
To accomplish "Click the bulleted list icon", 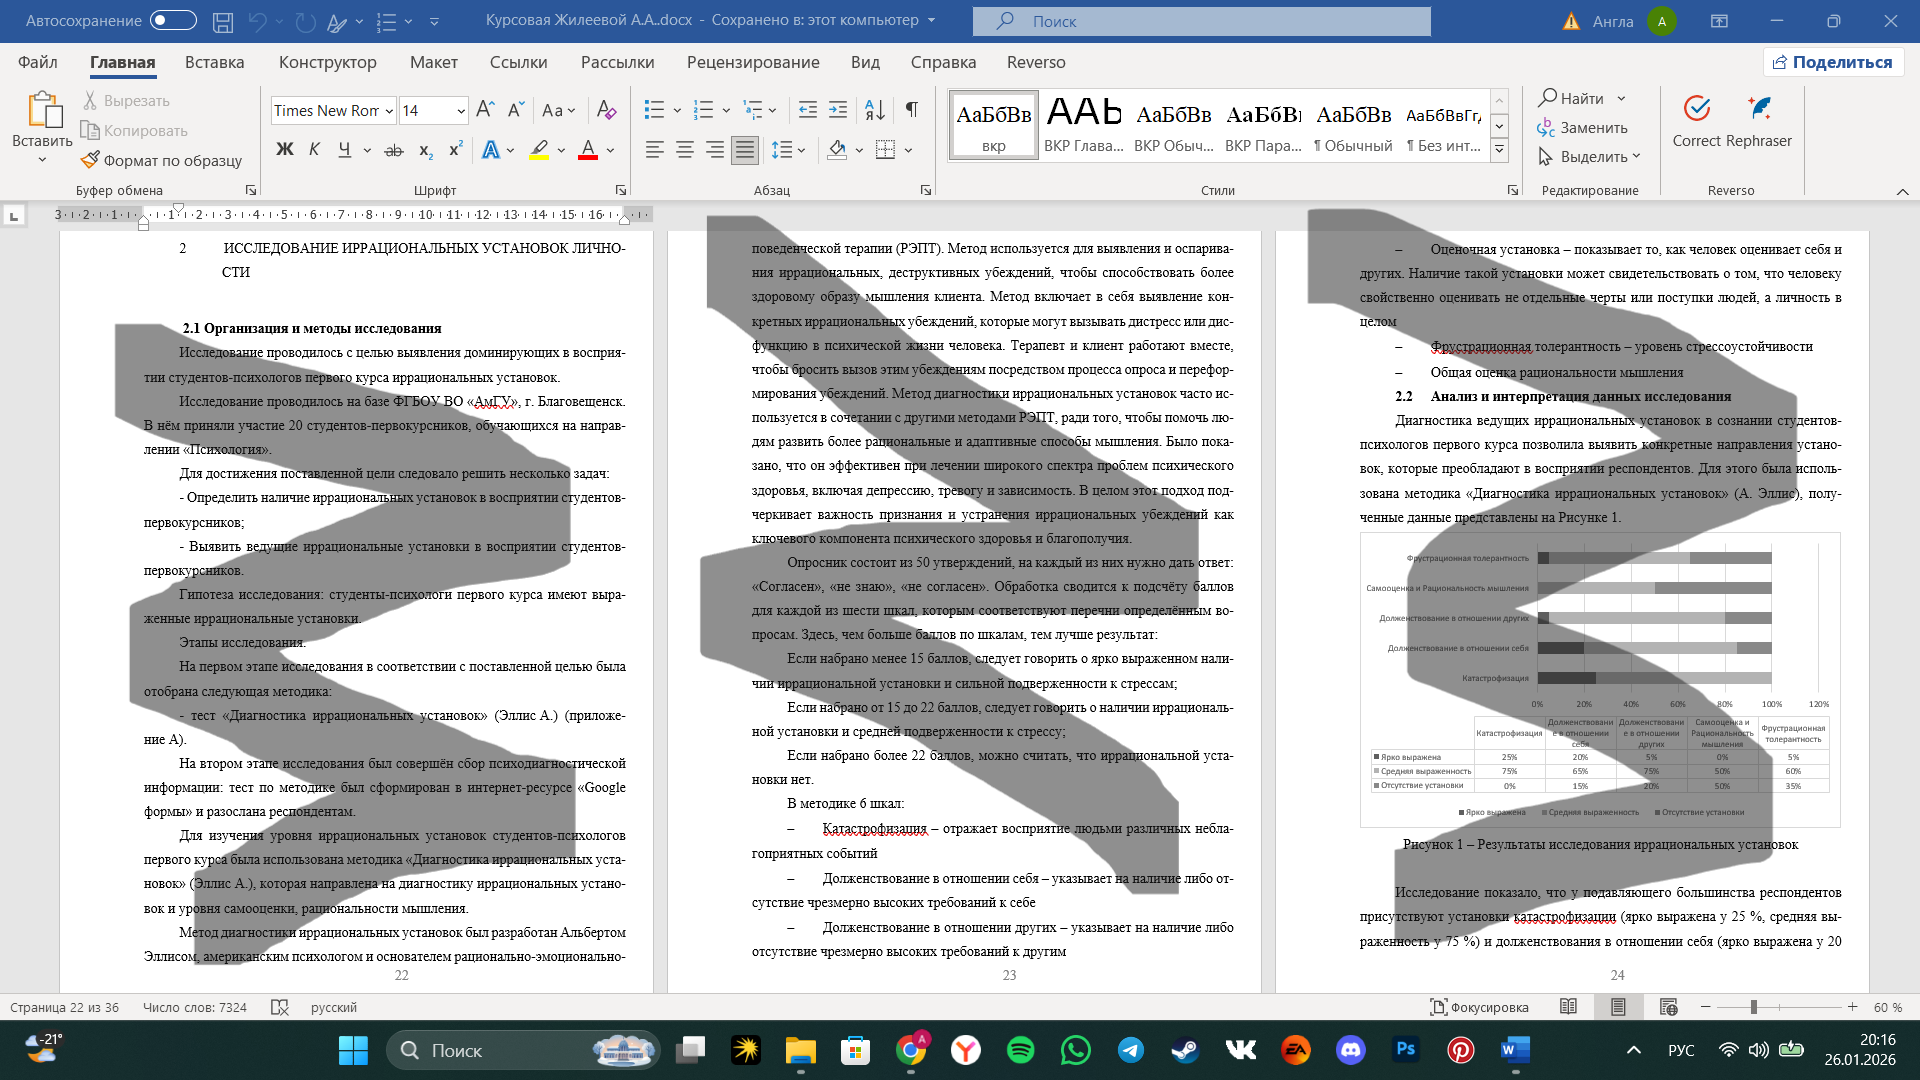I will (x=654, y=110).
